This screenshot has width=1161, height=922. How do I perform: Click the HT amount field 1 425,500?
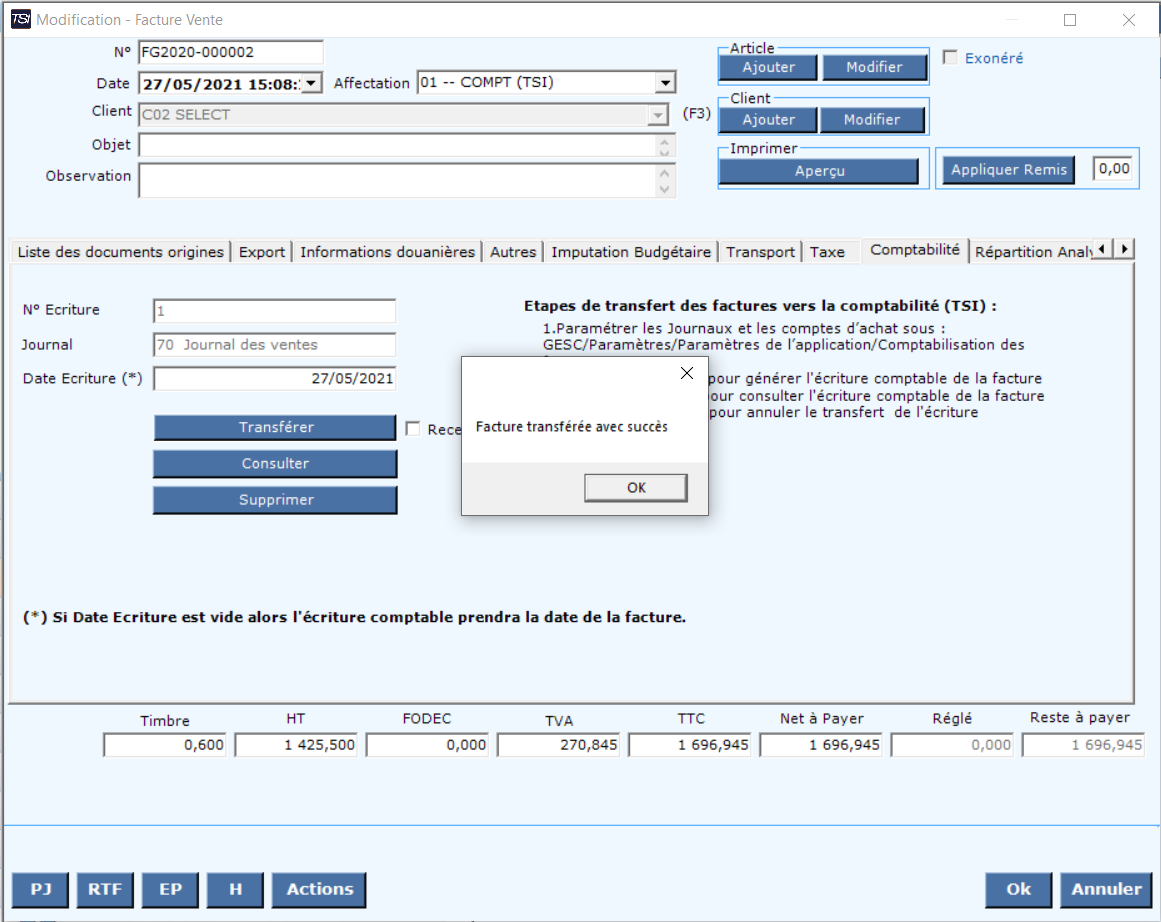pyautogui.click(x=295, y=745)
